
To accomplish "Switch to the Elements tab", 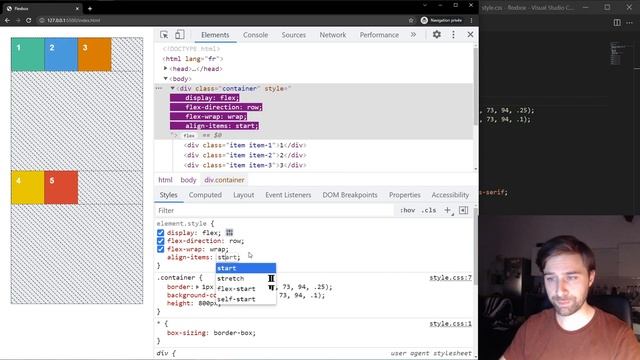I will click(215, 35).
